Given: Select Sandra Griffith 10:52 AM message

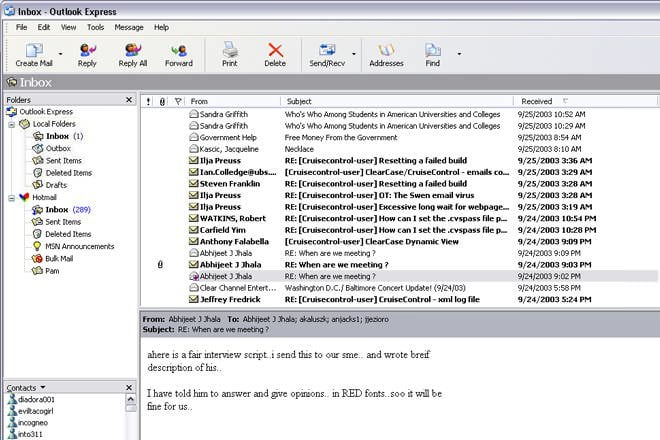Looking at the screenshot, I should click(399, 115).
